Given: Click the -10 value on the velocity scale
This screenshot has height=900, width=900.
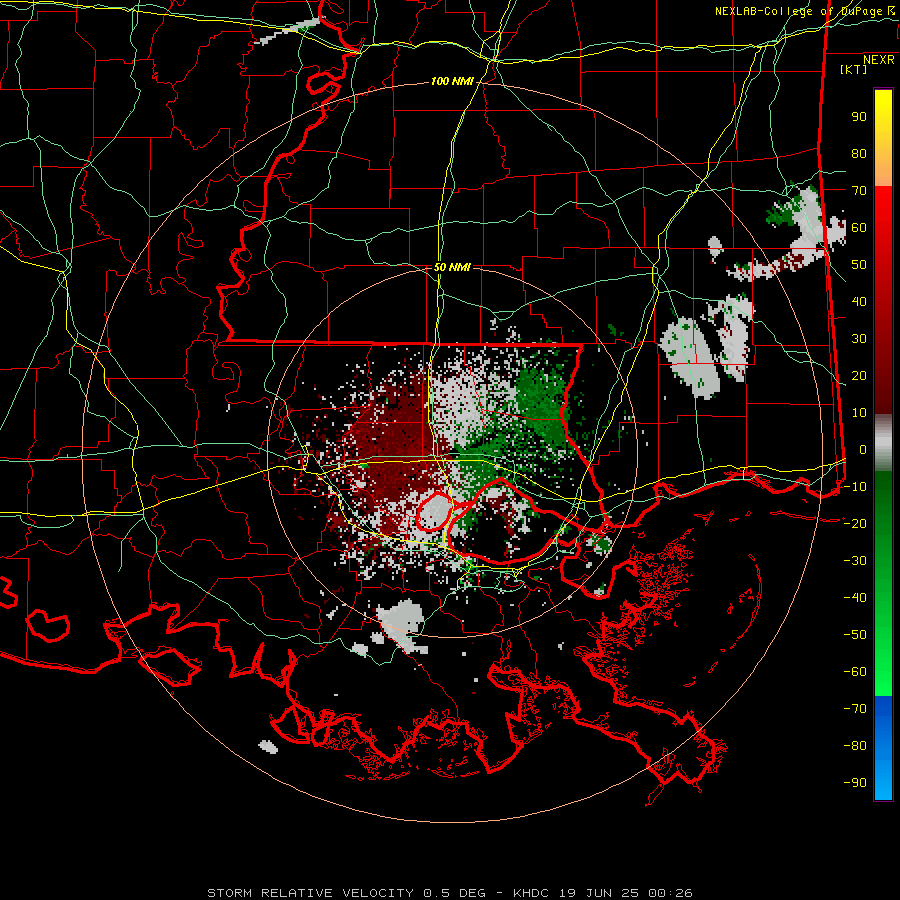Looking at the screenshot, I should (x=855, y=487).
